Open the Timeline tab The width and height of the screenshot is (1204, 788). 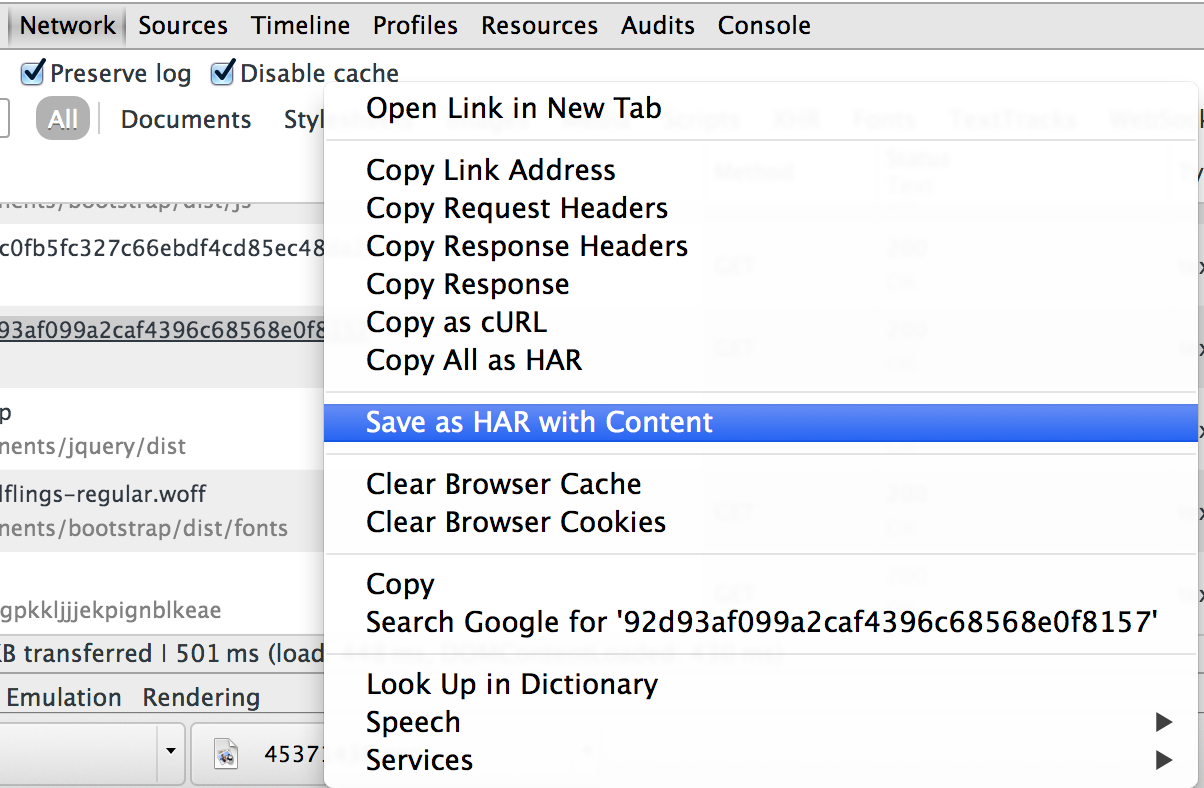300,25
